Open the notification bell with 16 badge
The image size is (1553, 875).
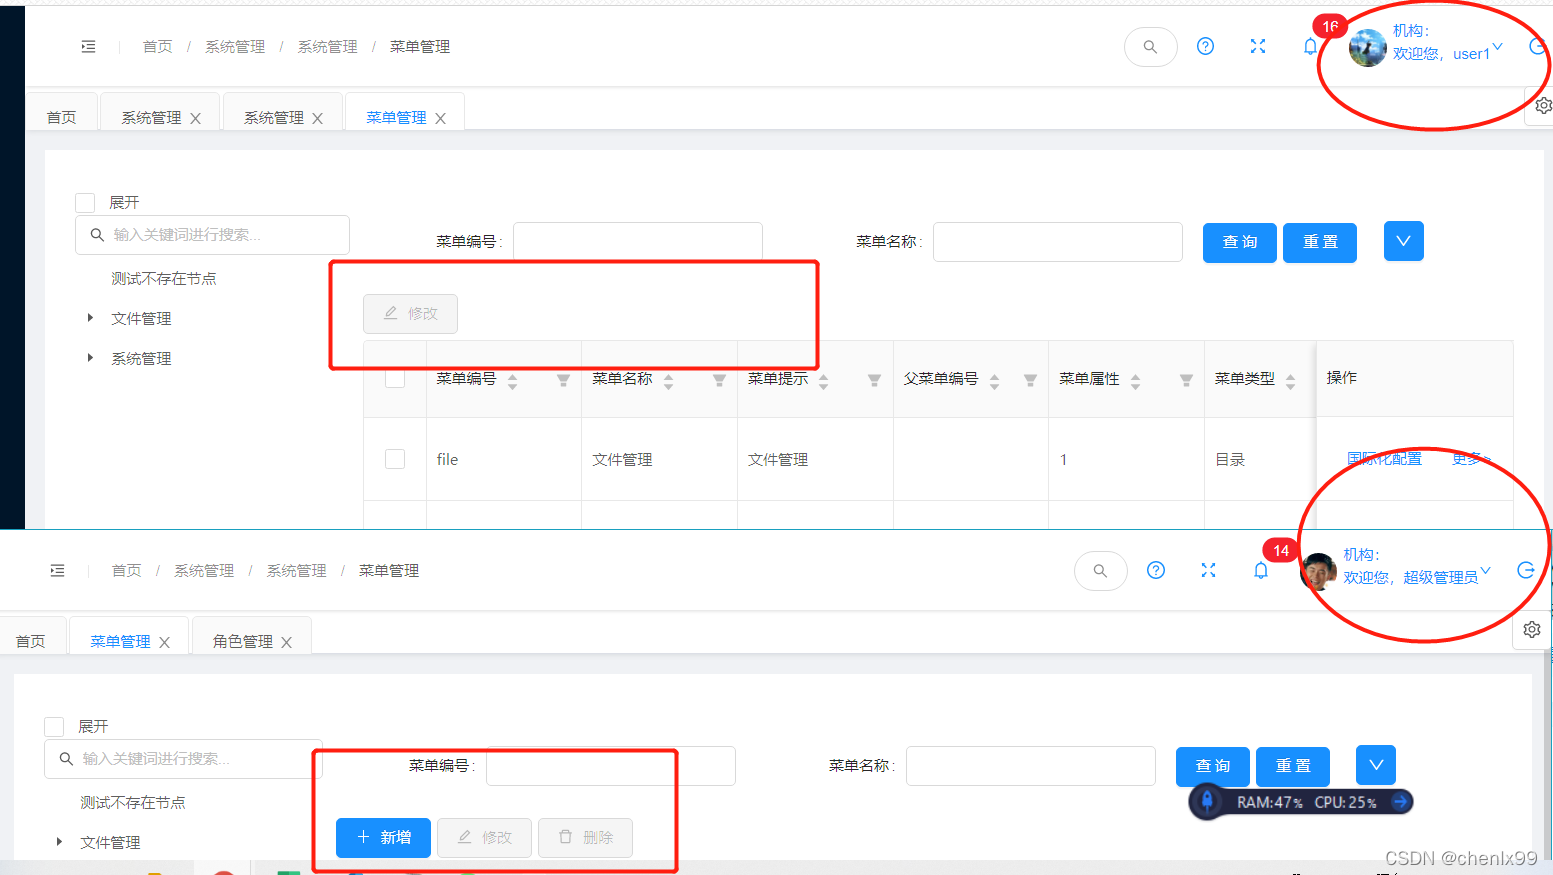point(1310,46)
